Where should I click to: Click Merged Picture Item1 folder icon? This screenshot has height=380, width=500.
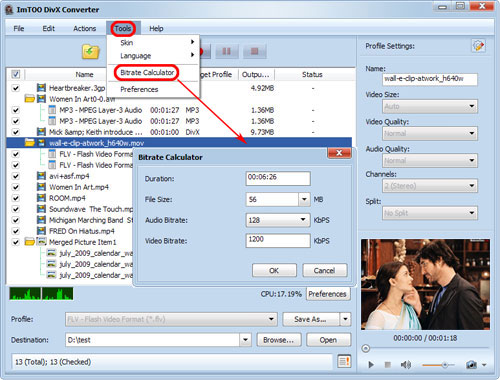30,242
